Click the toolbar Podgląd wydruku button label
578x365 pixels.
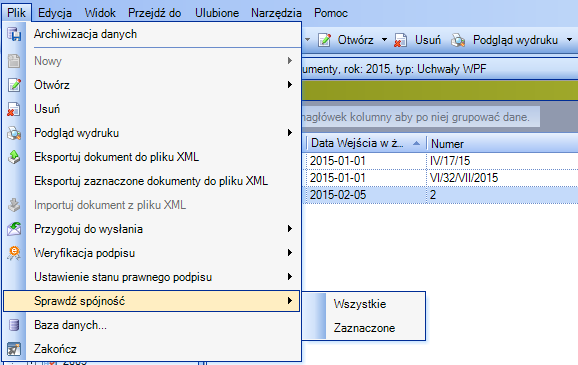tap(515, 40)
